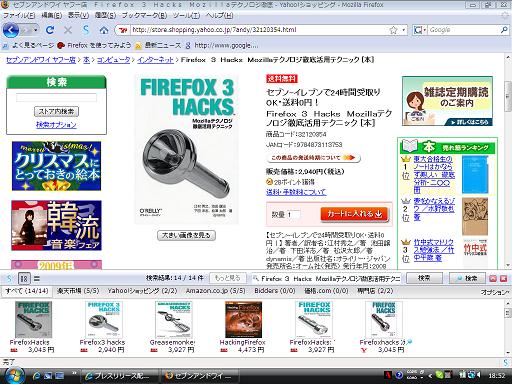This screenshot has height=384, width=512.
Task: Click the store search text field
Action: click(56, 97)
